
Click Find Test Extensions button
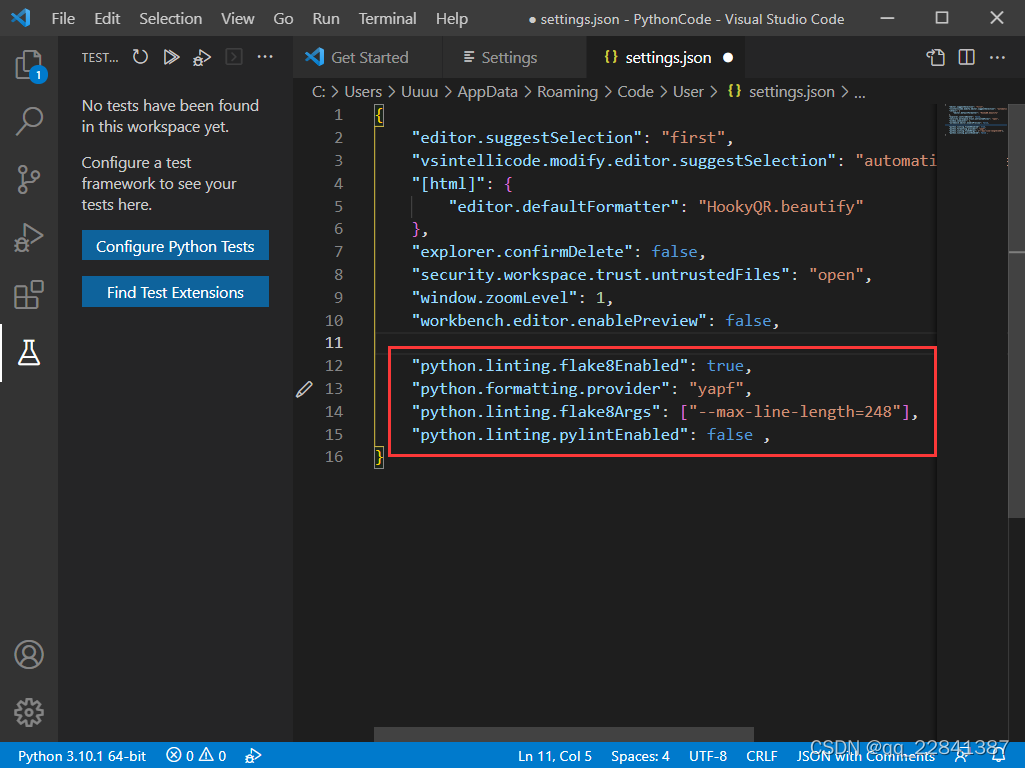175,292
